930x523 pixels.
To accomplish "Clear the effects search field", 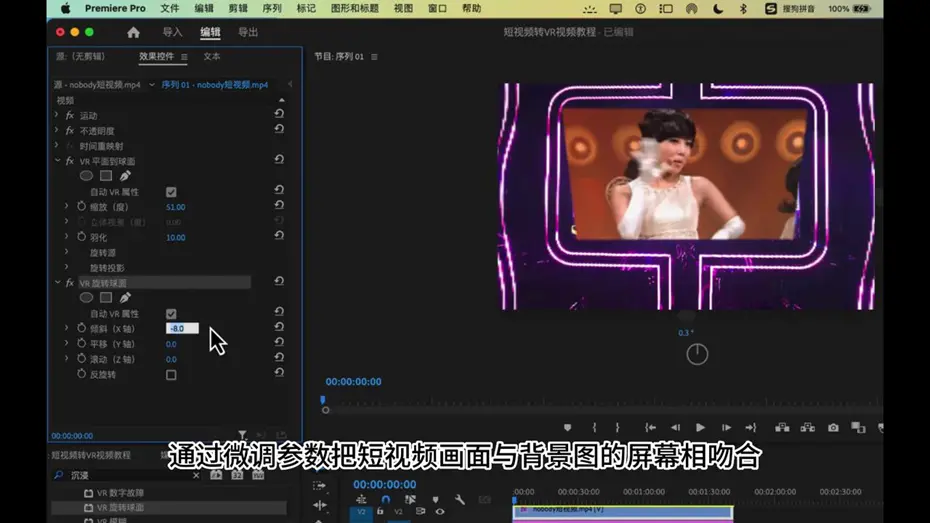I will click(196, 476).
